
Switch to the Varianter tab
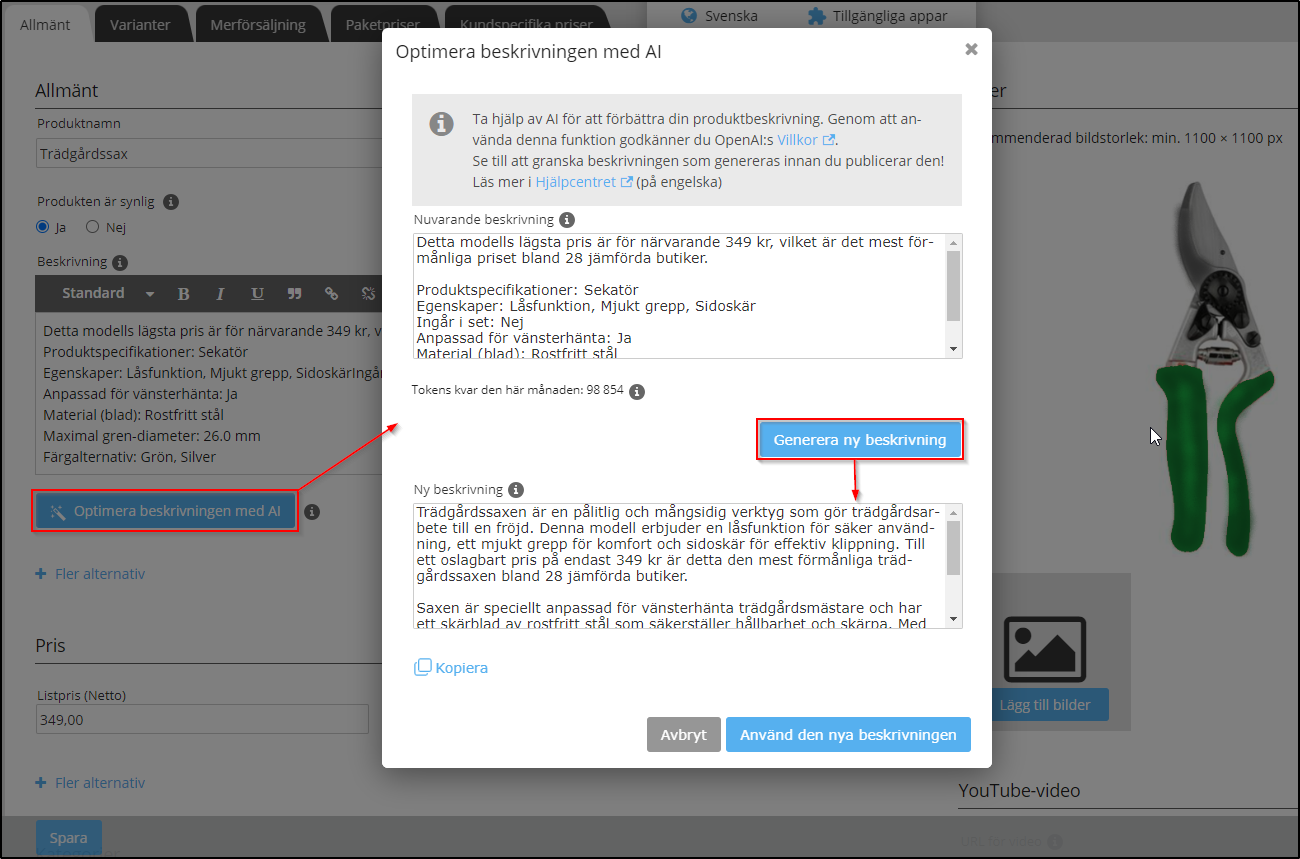click(142, 24)
